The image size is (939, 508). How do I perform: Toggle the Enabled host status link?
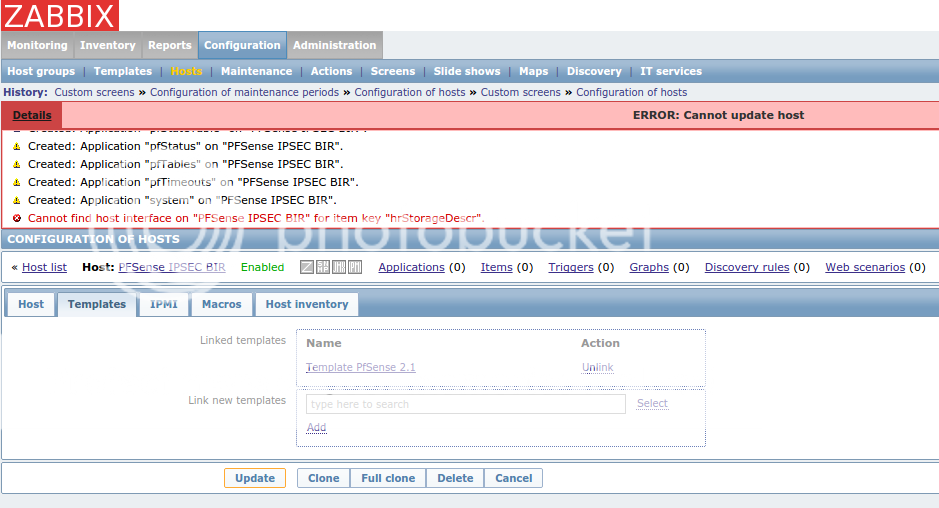pyautogui.click(x=262, y=267)
